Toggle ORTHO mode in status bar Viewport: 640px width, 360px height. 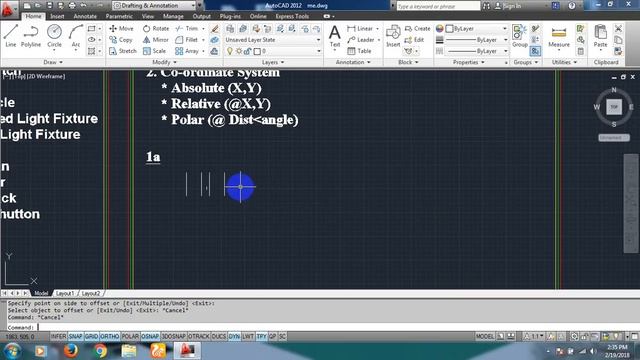click(x=110, y=336)
